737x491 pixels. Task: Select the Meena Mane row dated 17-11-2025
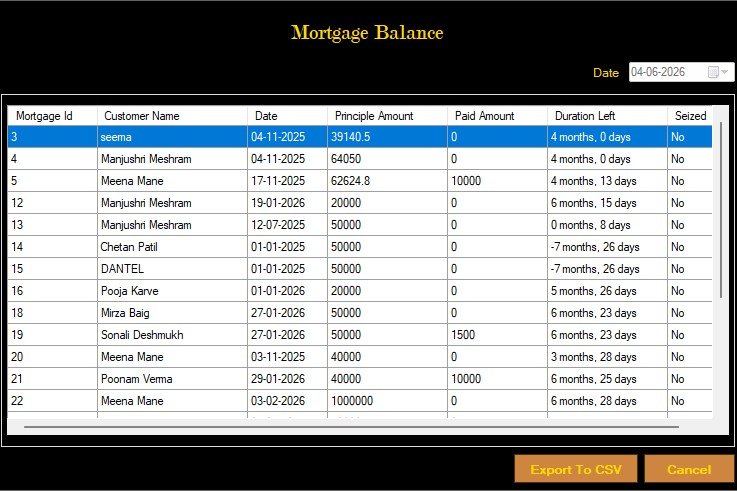360,181
